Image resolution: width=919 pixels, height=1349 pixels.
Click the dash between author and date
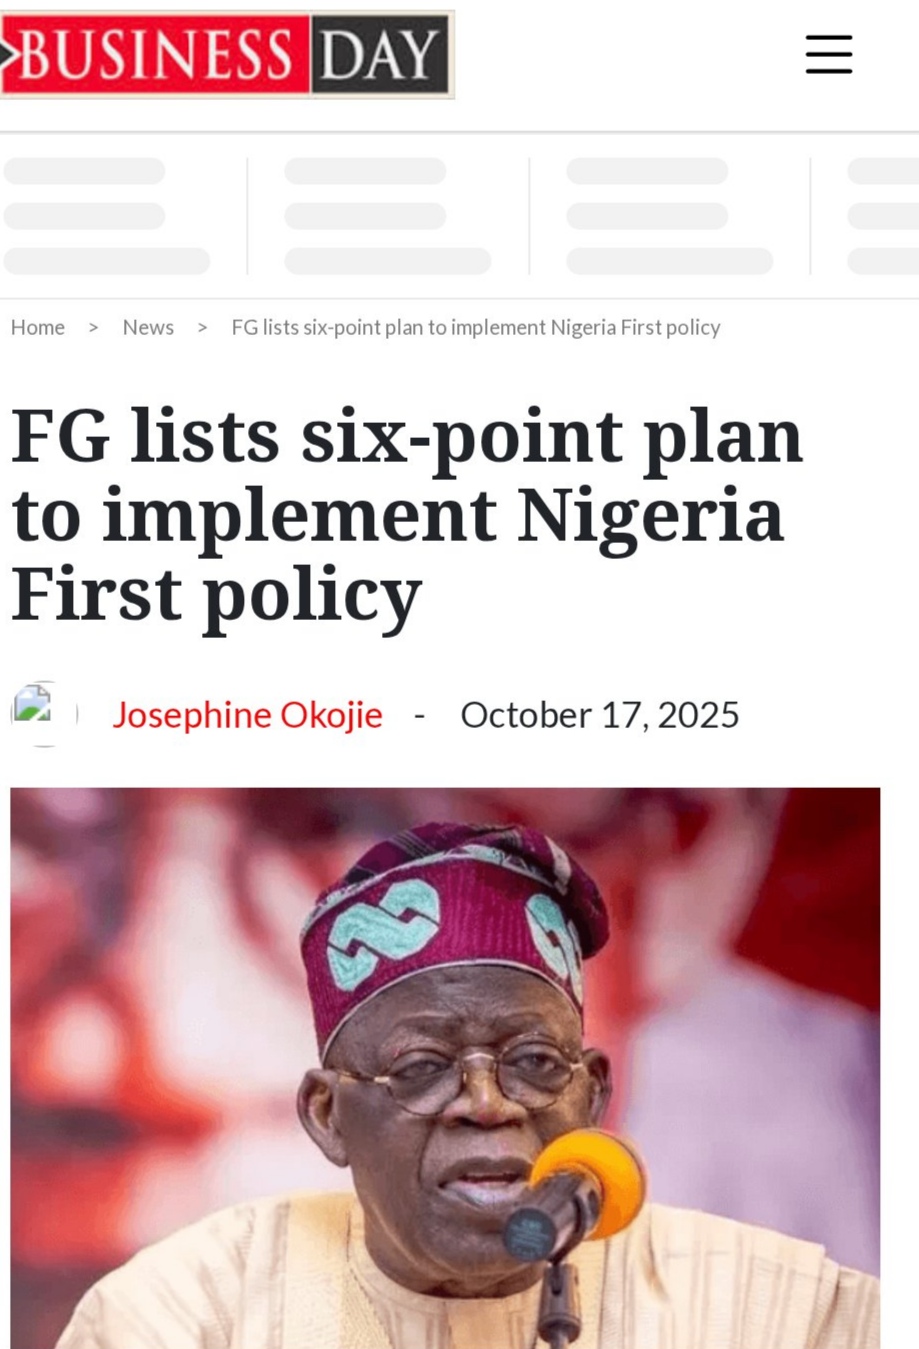[x=420, y=715]
